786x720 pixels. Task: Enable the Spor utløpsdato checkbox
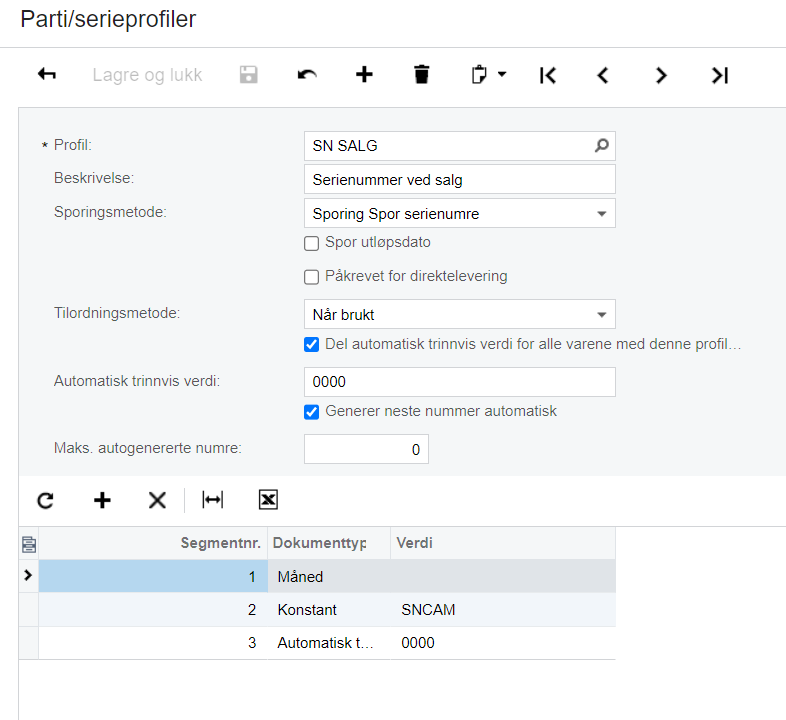tap(311, 243)
